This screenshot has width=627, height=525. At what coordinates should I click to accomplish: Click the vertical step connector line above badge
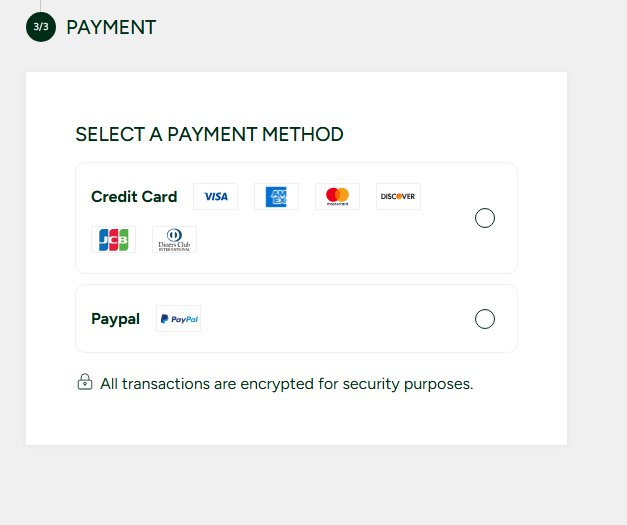click(x=40, y=5)
